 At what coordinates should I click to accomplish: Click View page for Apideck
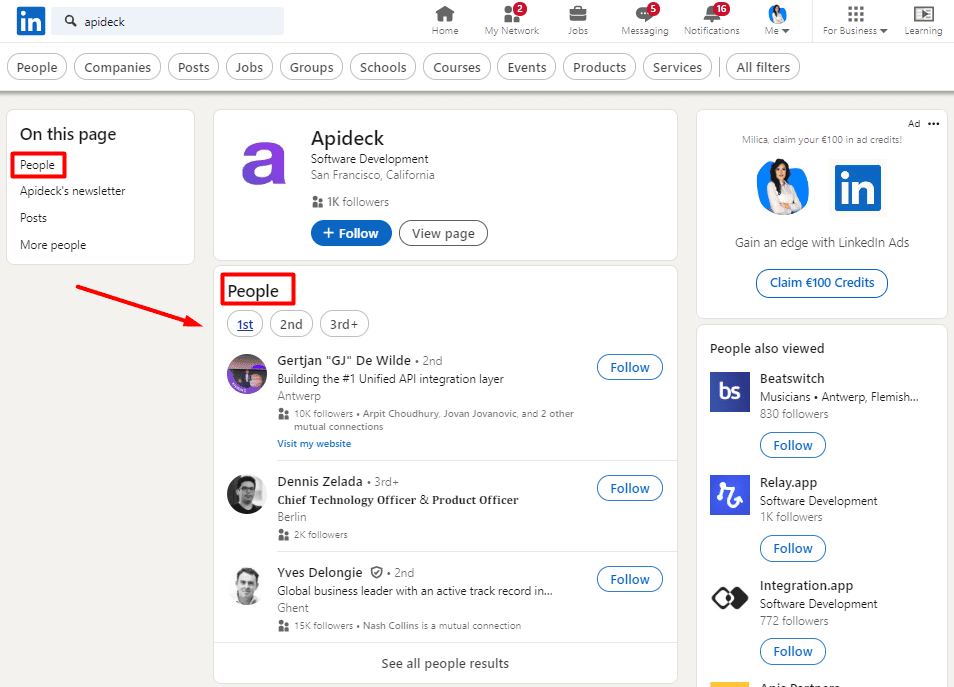(x=443, y=233)
